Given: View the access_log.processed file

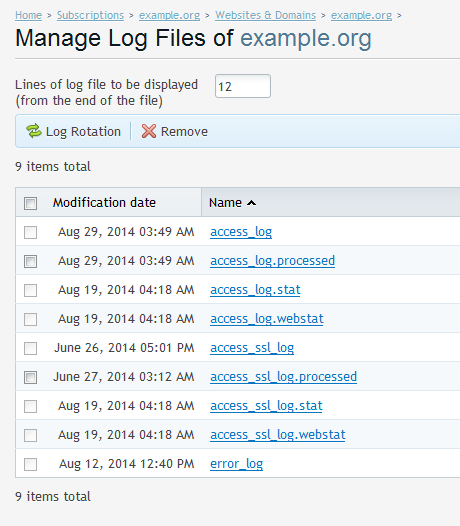Looking at the screenshot, I should click(272, 261).
